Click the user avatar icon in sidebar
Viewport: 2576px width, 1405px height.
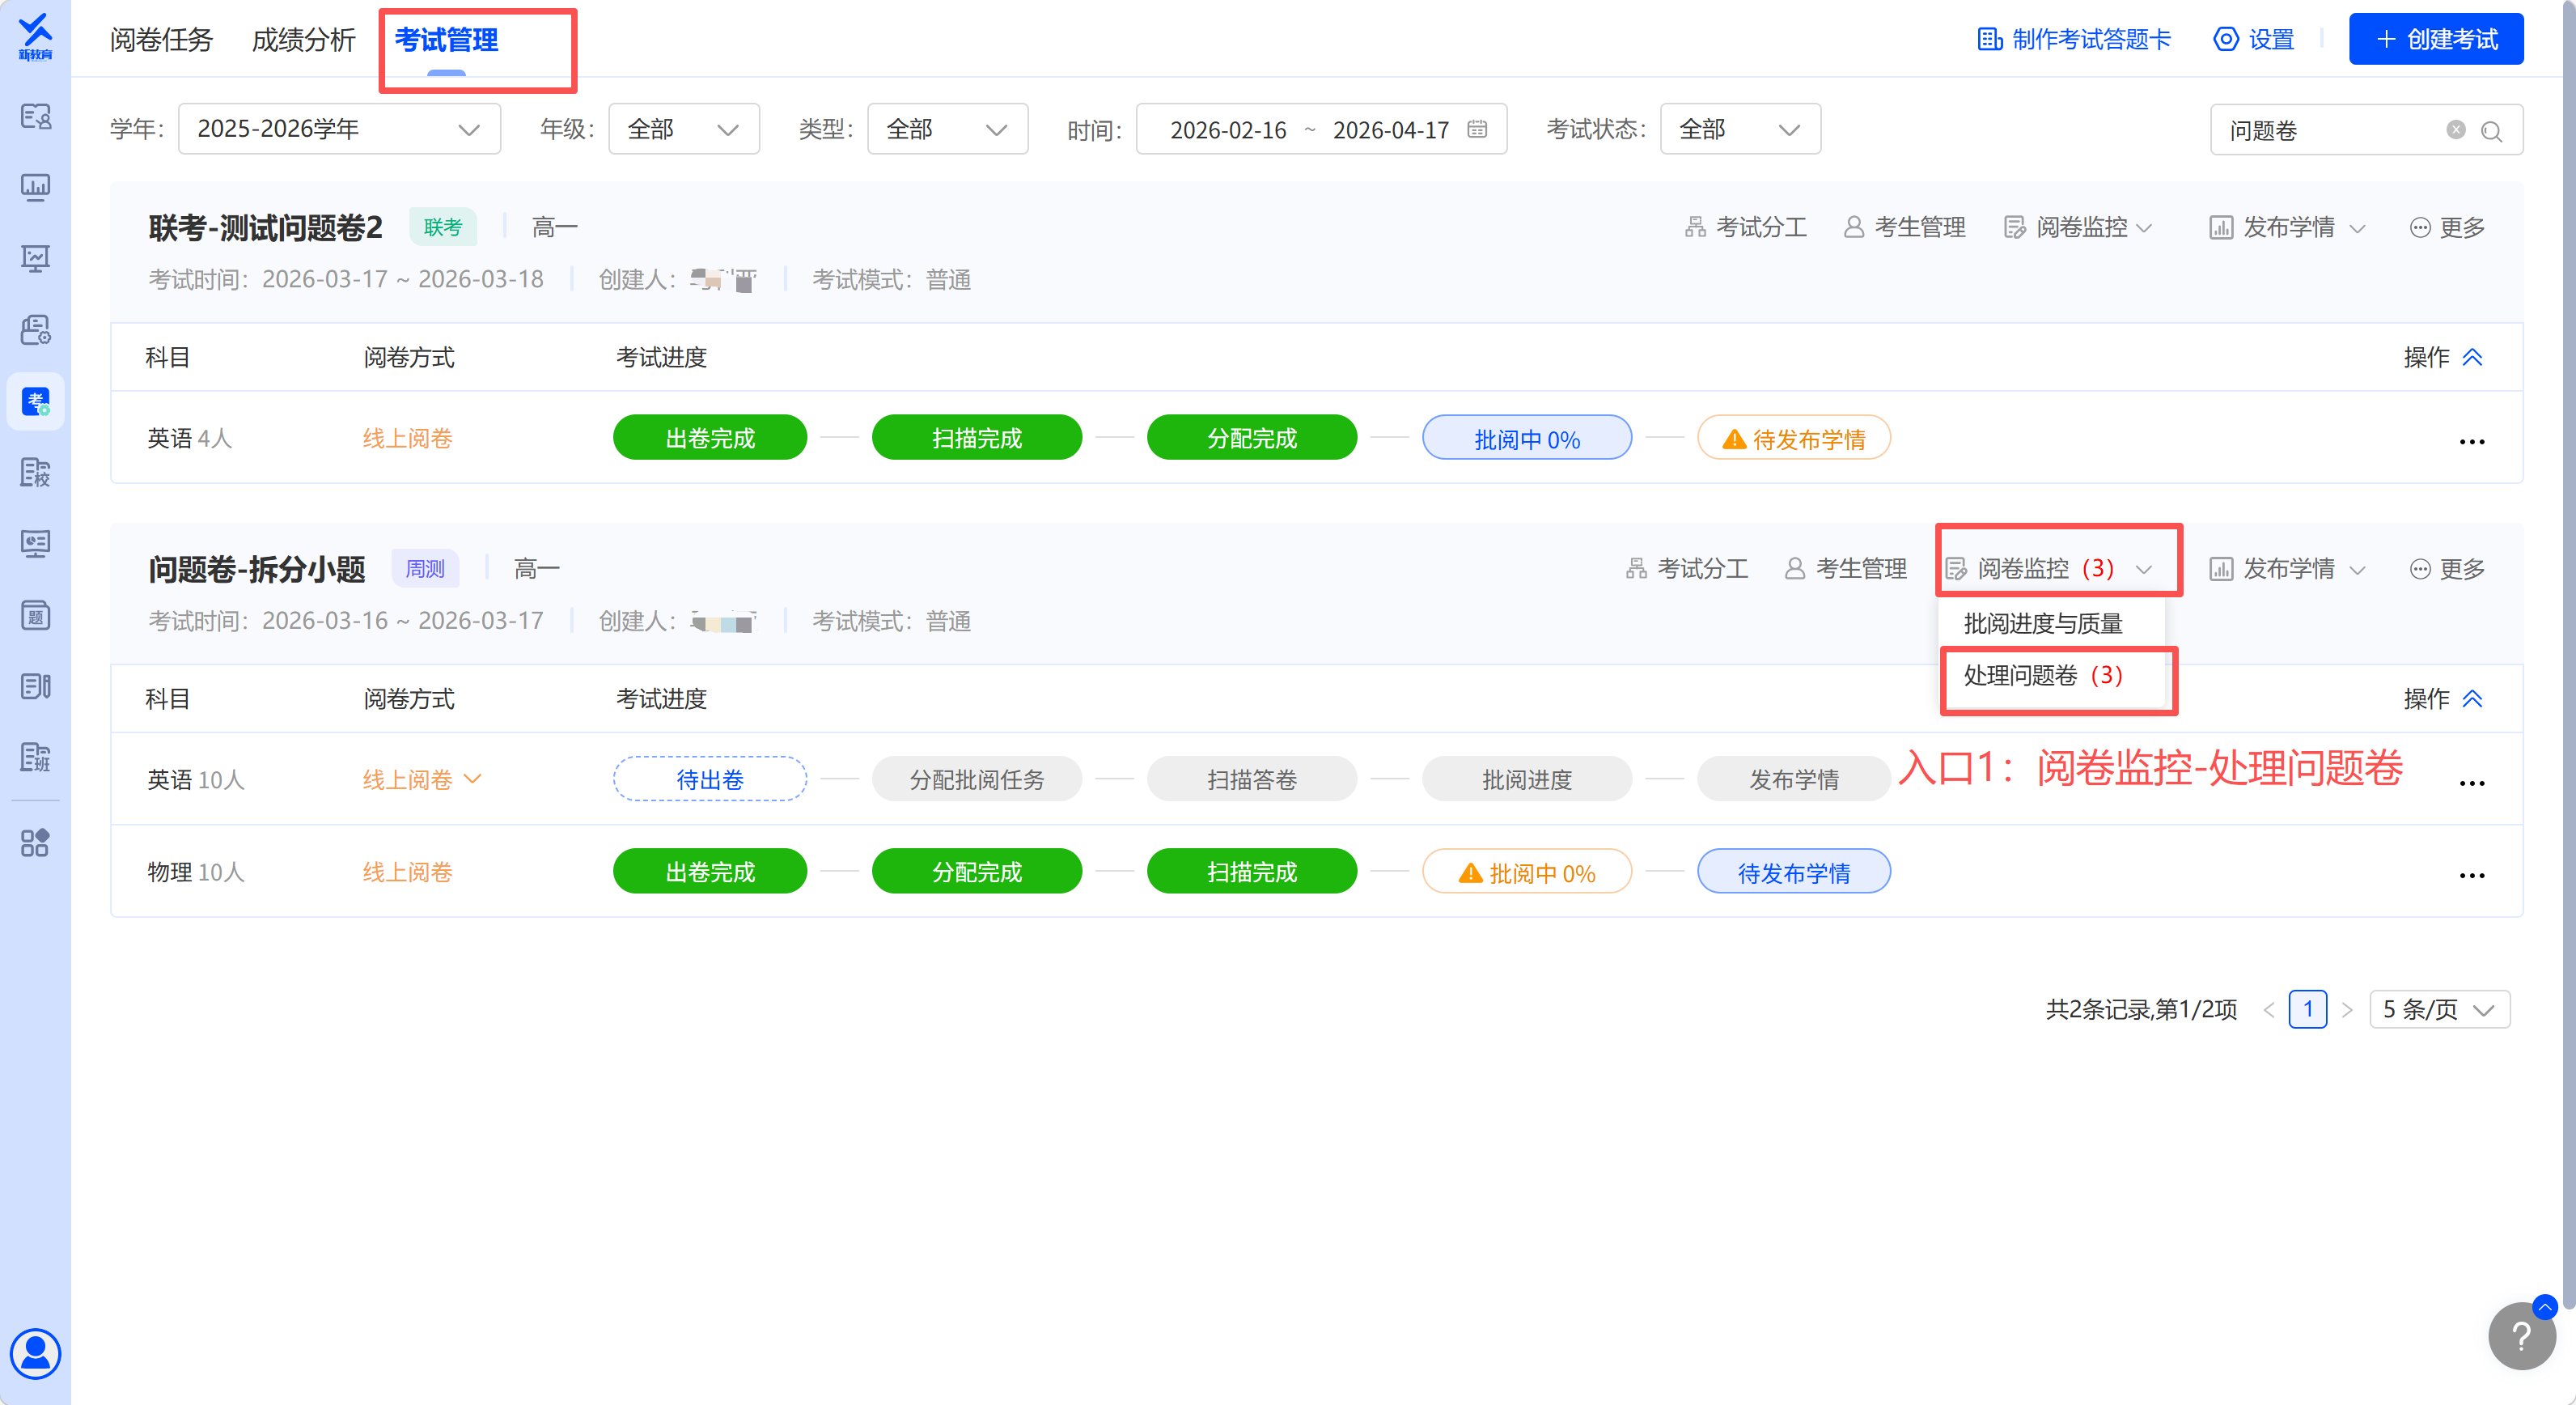click(x=36, y=1353)
